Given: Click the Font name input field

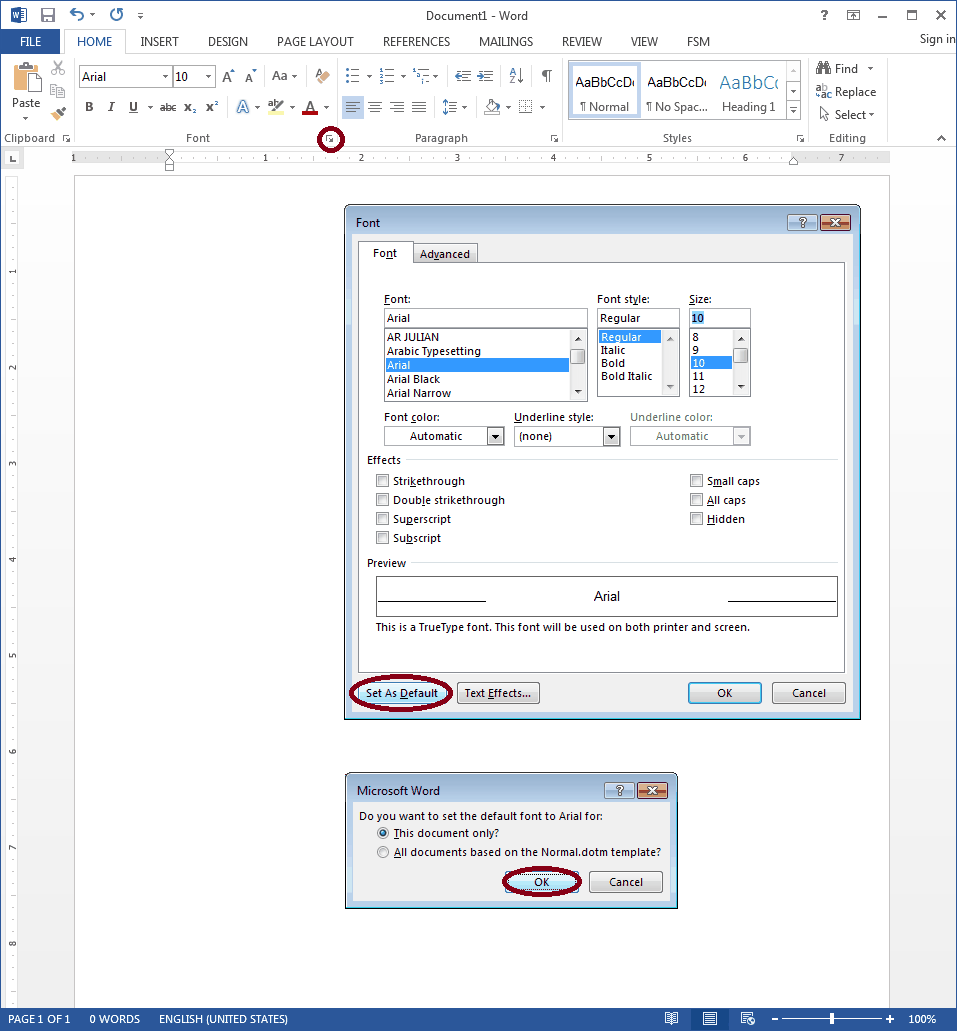Looking at the screenshot, I should click(x=485, y=318).
